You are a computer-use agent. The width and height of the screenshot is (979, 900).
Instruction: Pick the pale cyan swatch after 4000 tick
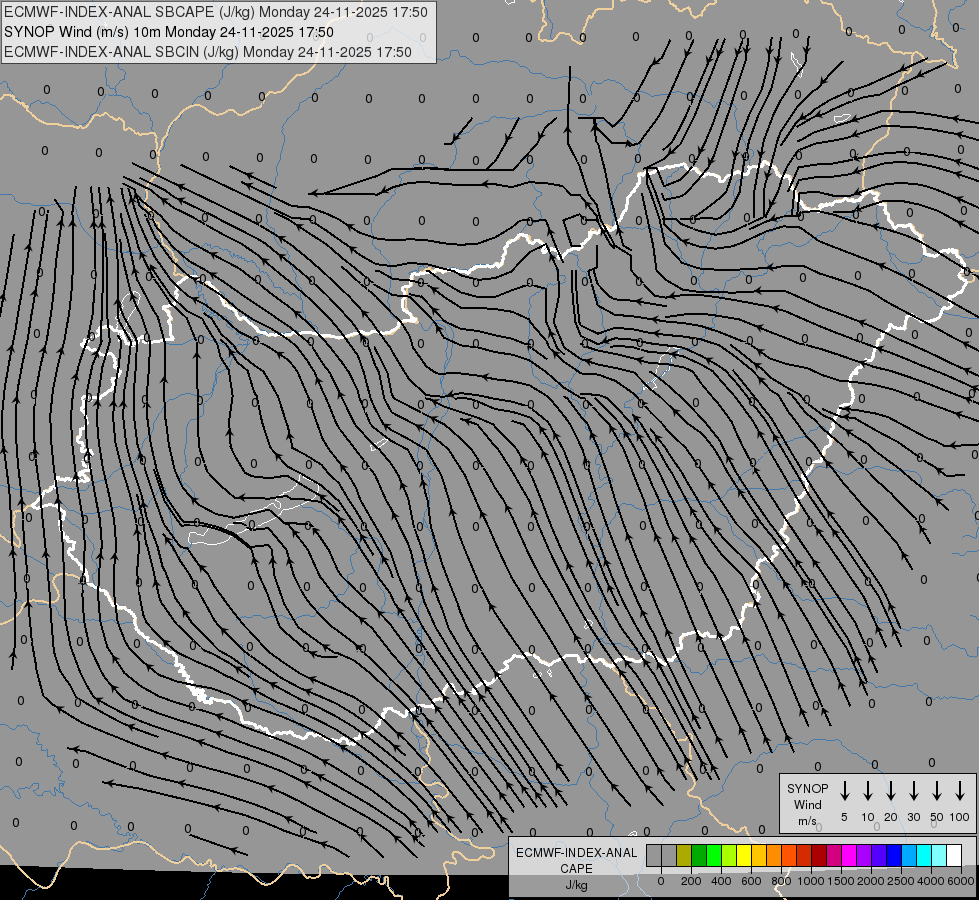tap(940, 855)
